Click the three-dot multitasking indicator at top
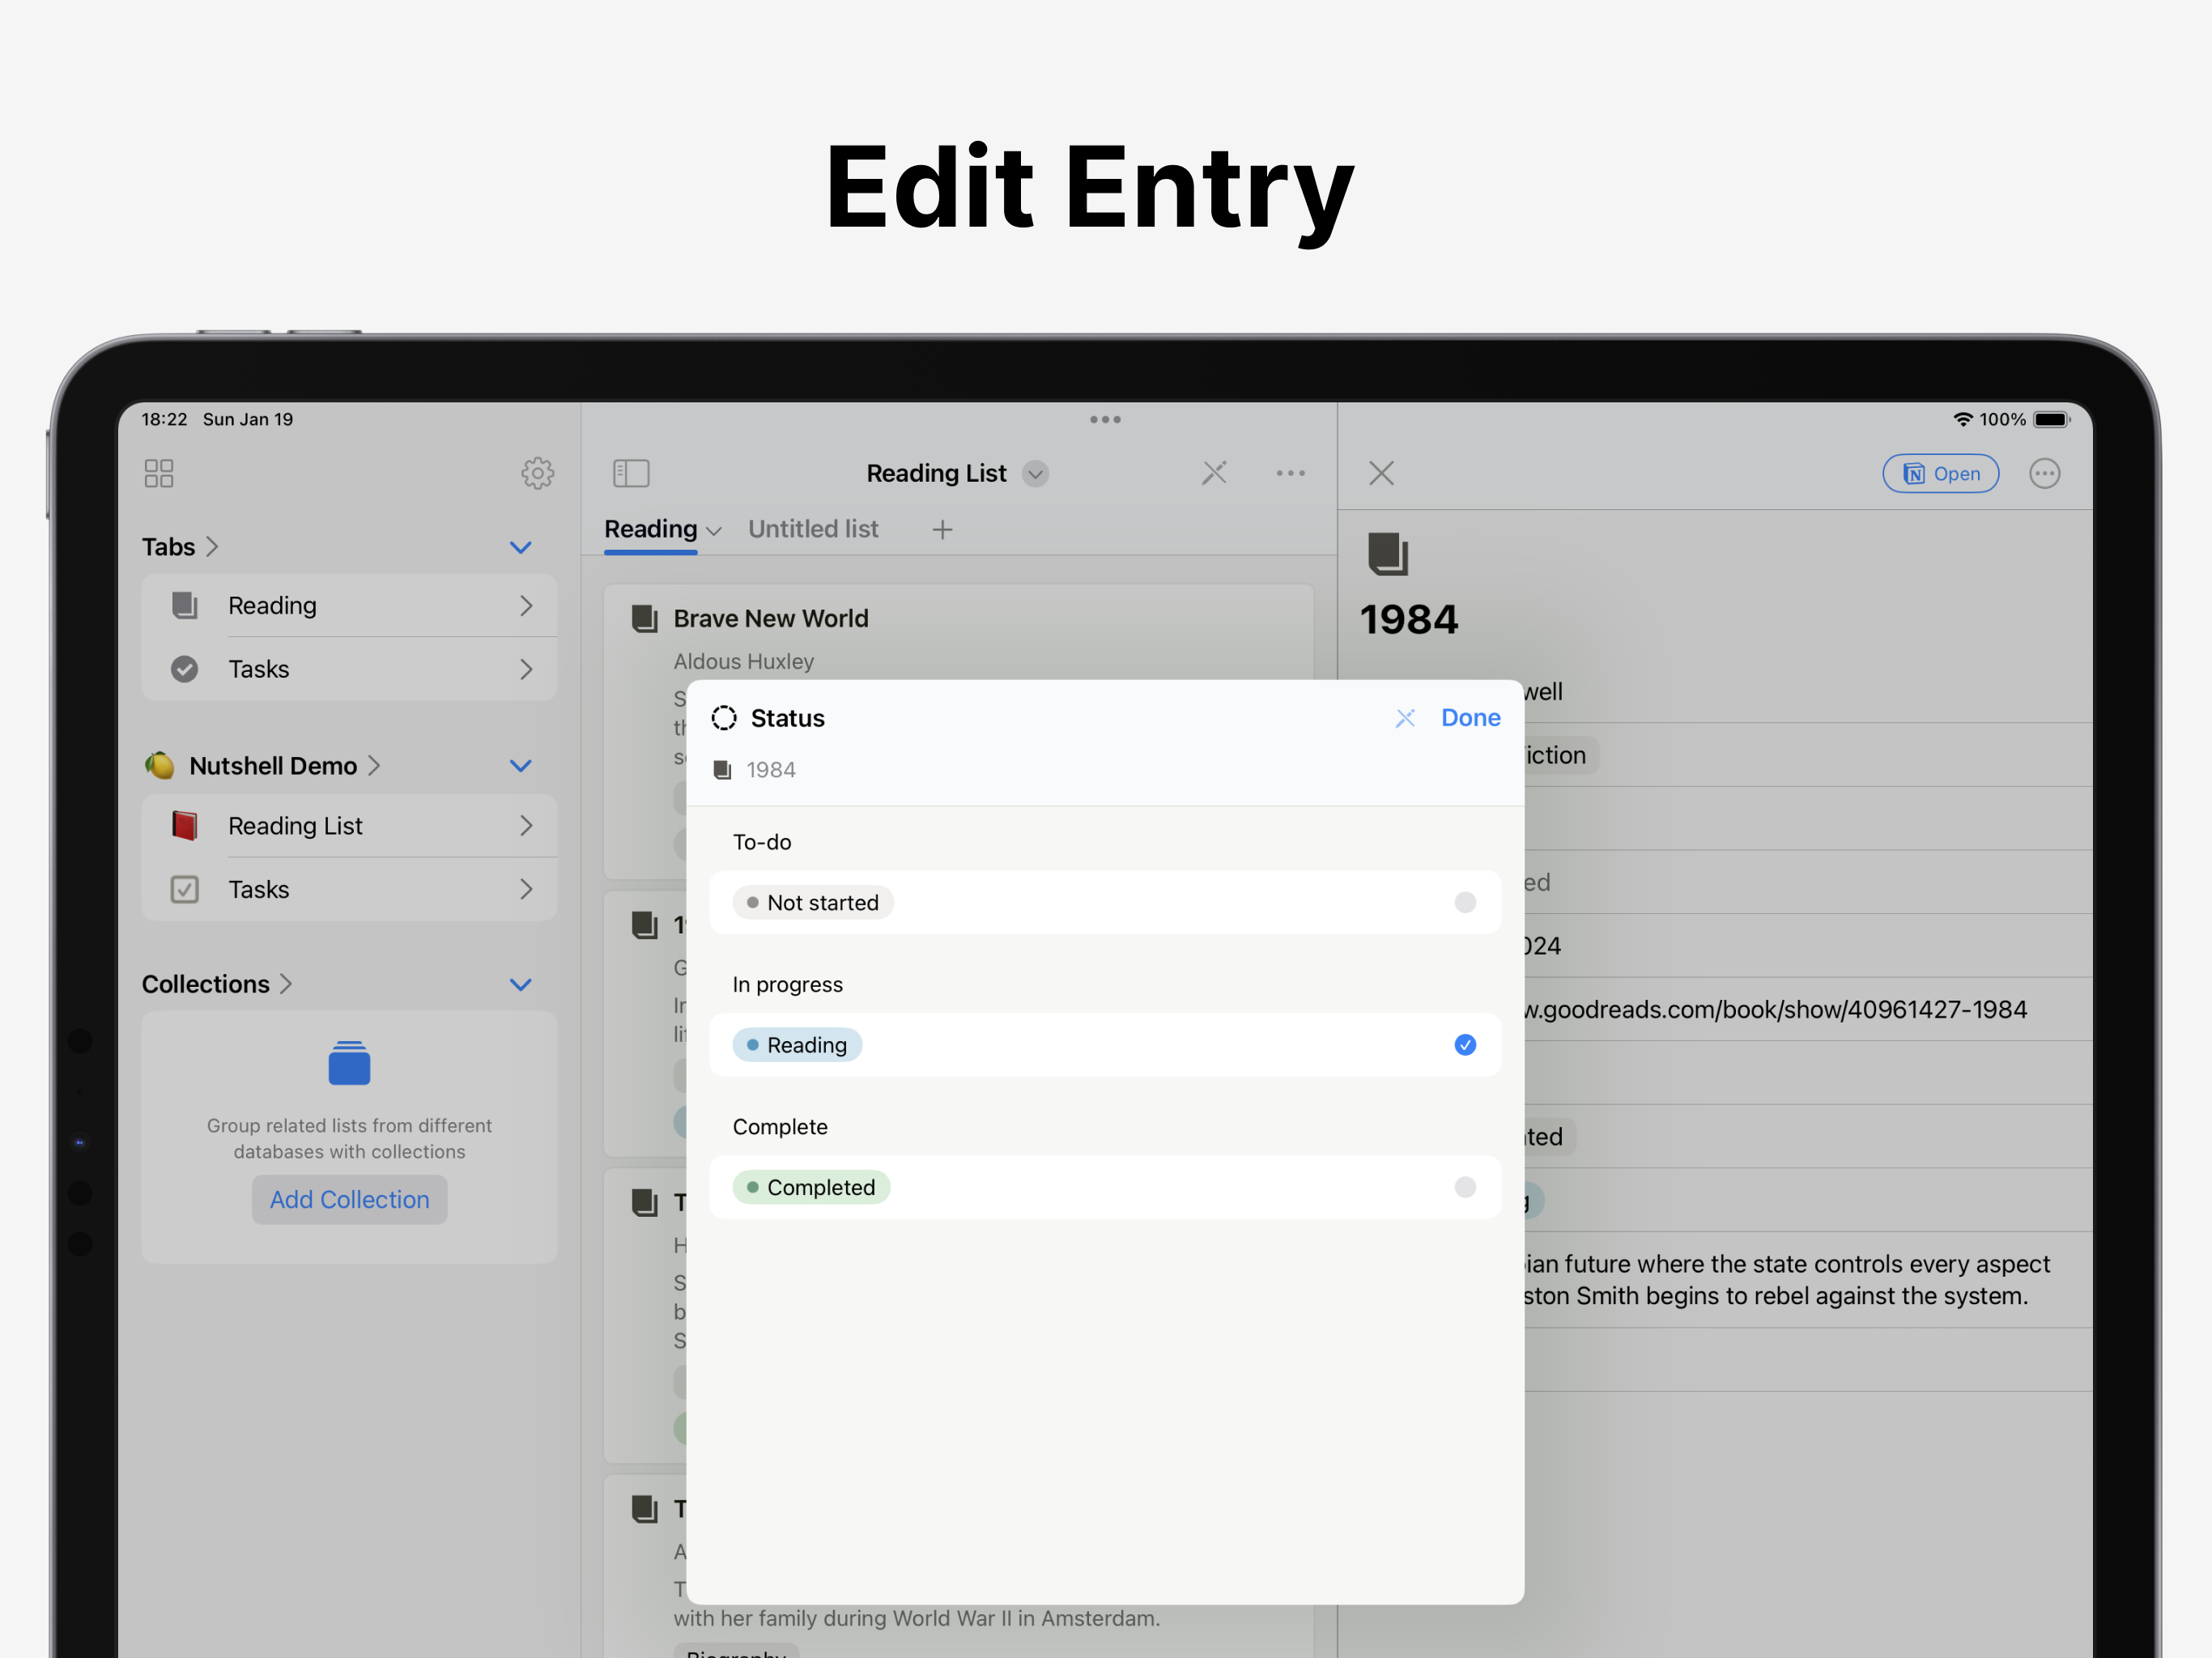The width and height of the screenshot is (2212, 1658). click(x=1105, y=420)
